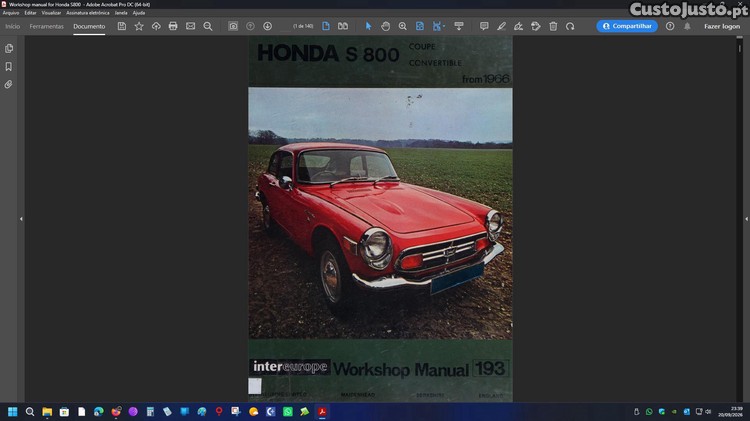
Task: Expand the left navigation pane arrow
Action: 21,219
